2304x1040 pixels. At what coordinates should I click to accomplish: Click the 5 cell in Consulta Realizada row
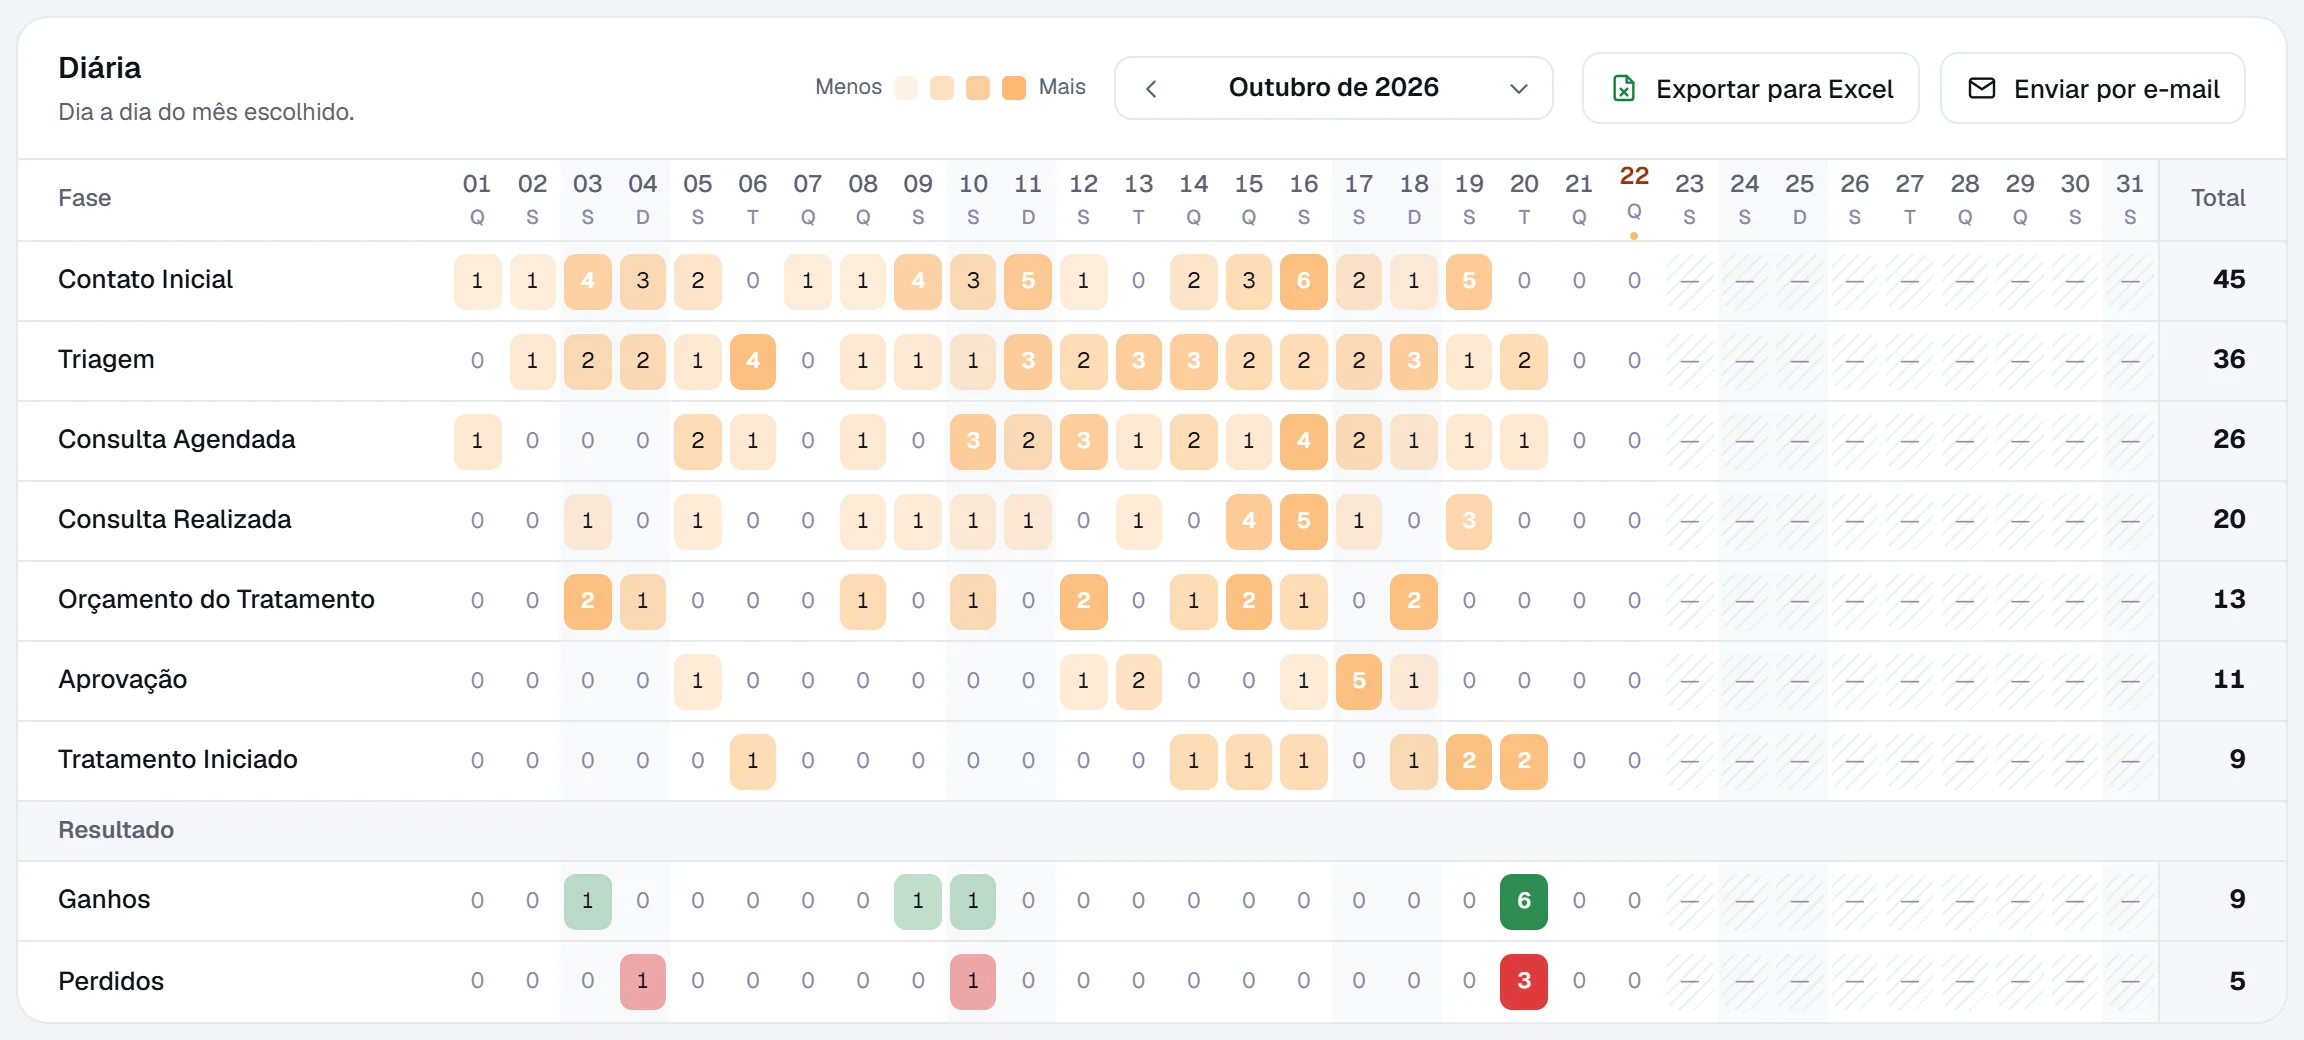(1304, 521)
